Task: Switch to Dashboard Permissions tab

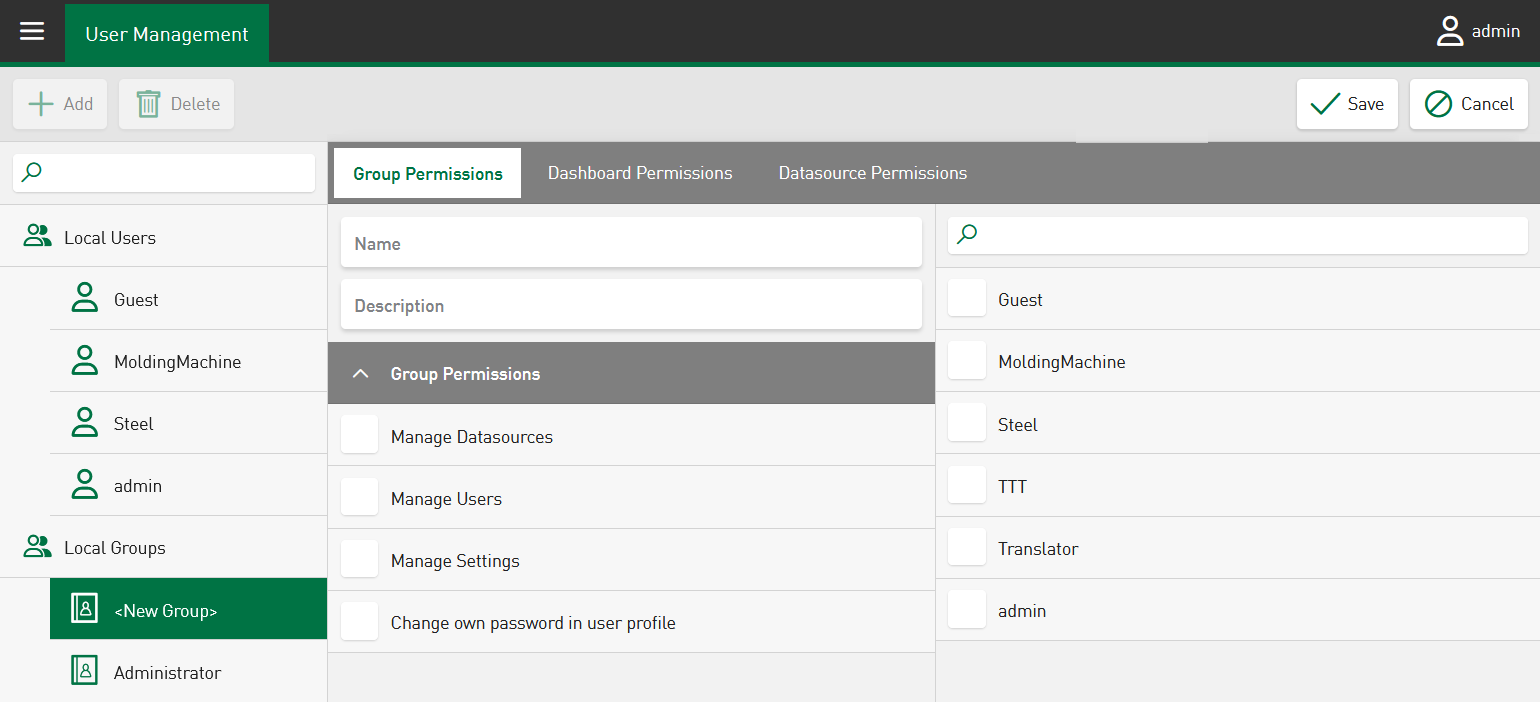Action: tap(640, 173)
